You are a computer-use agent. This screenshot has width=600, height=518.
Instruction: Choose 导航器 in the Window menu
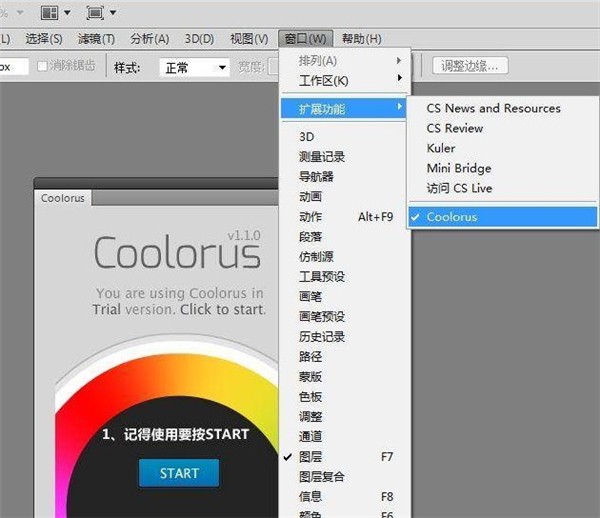coord(346,176)
